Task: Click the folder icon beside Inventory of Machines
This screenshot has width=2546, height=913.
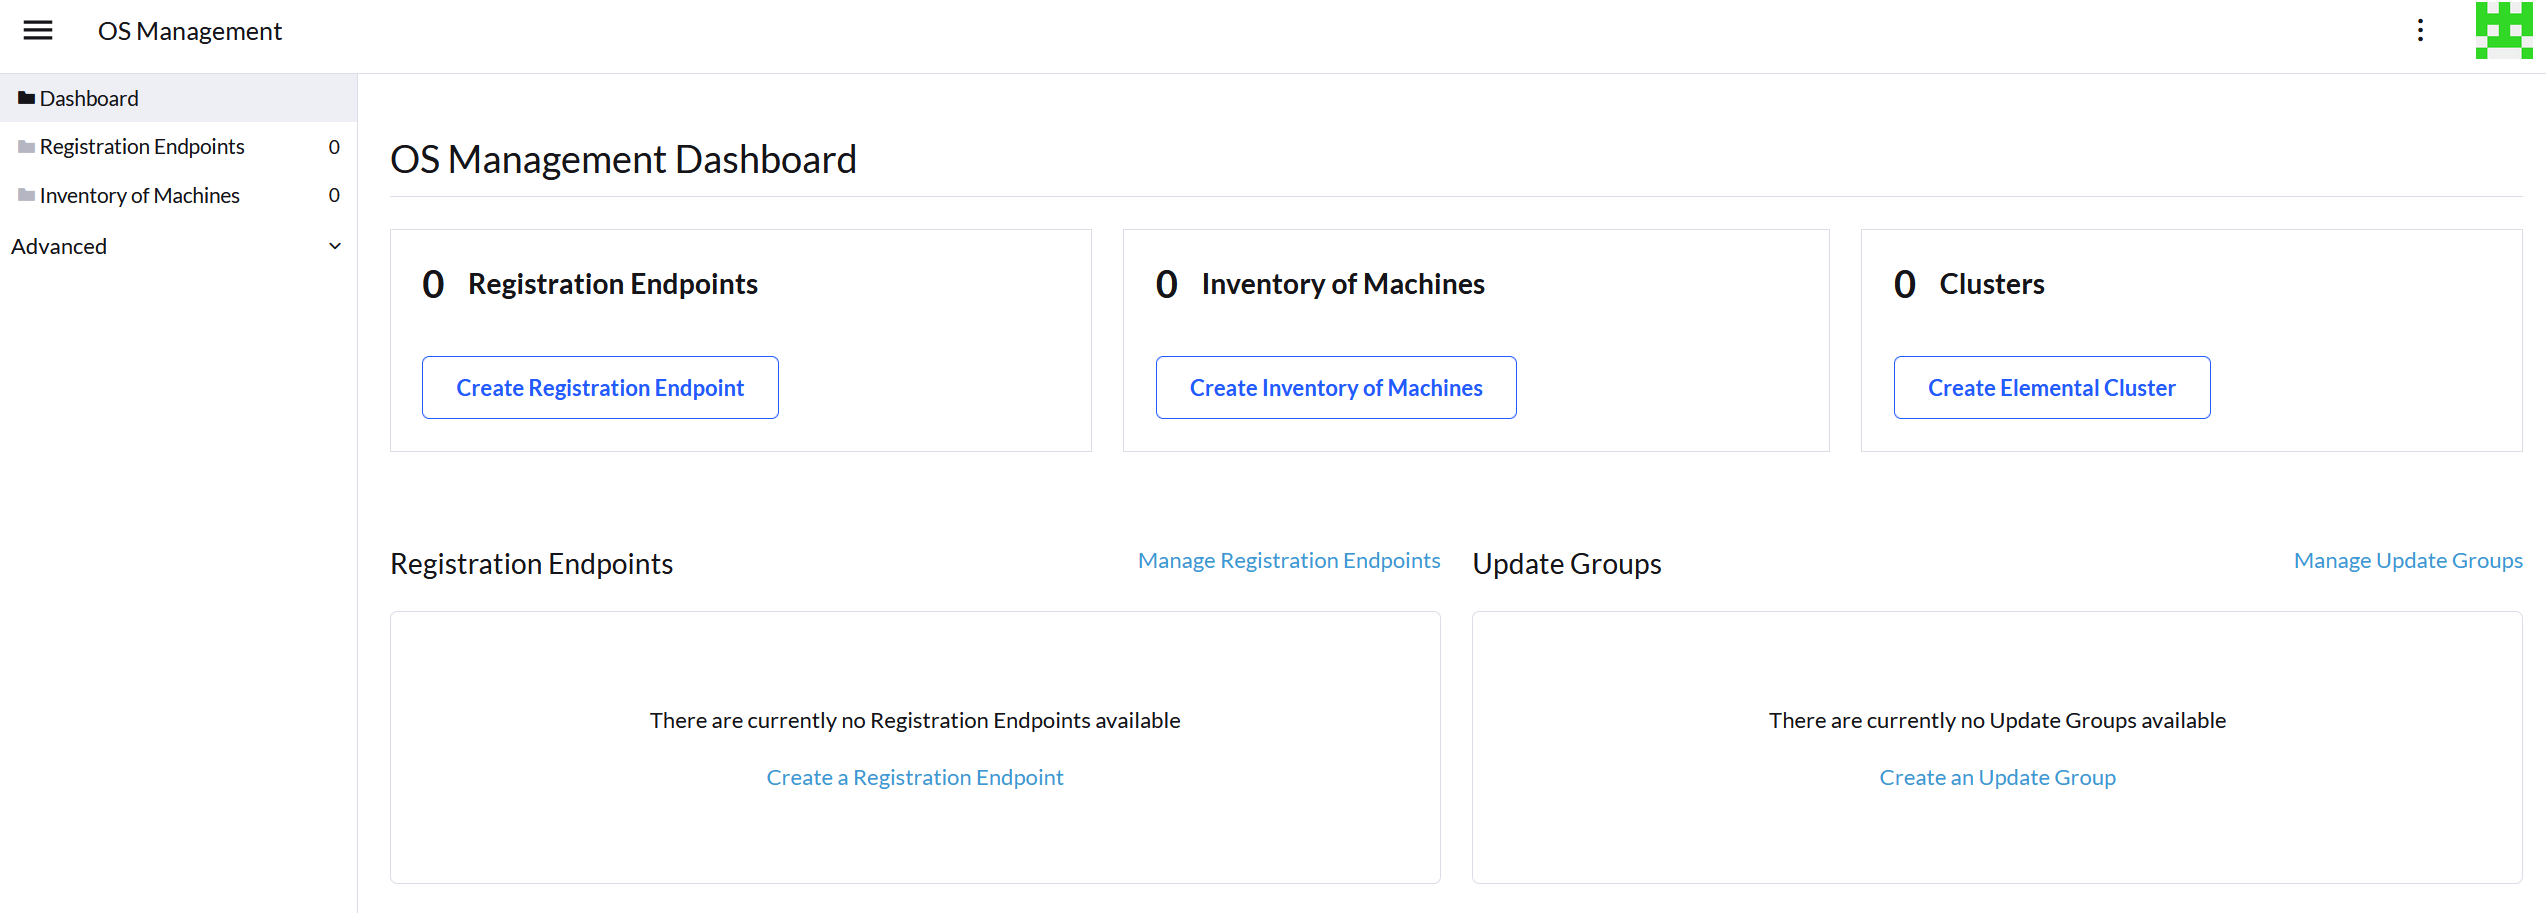Action: [x=26, y=194]
